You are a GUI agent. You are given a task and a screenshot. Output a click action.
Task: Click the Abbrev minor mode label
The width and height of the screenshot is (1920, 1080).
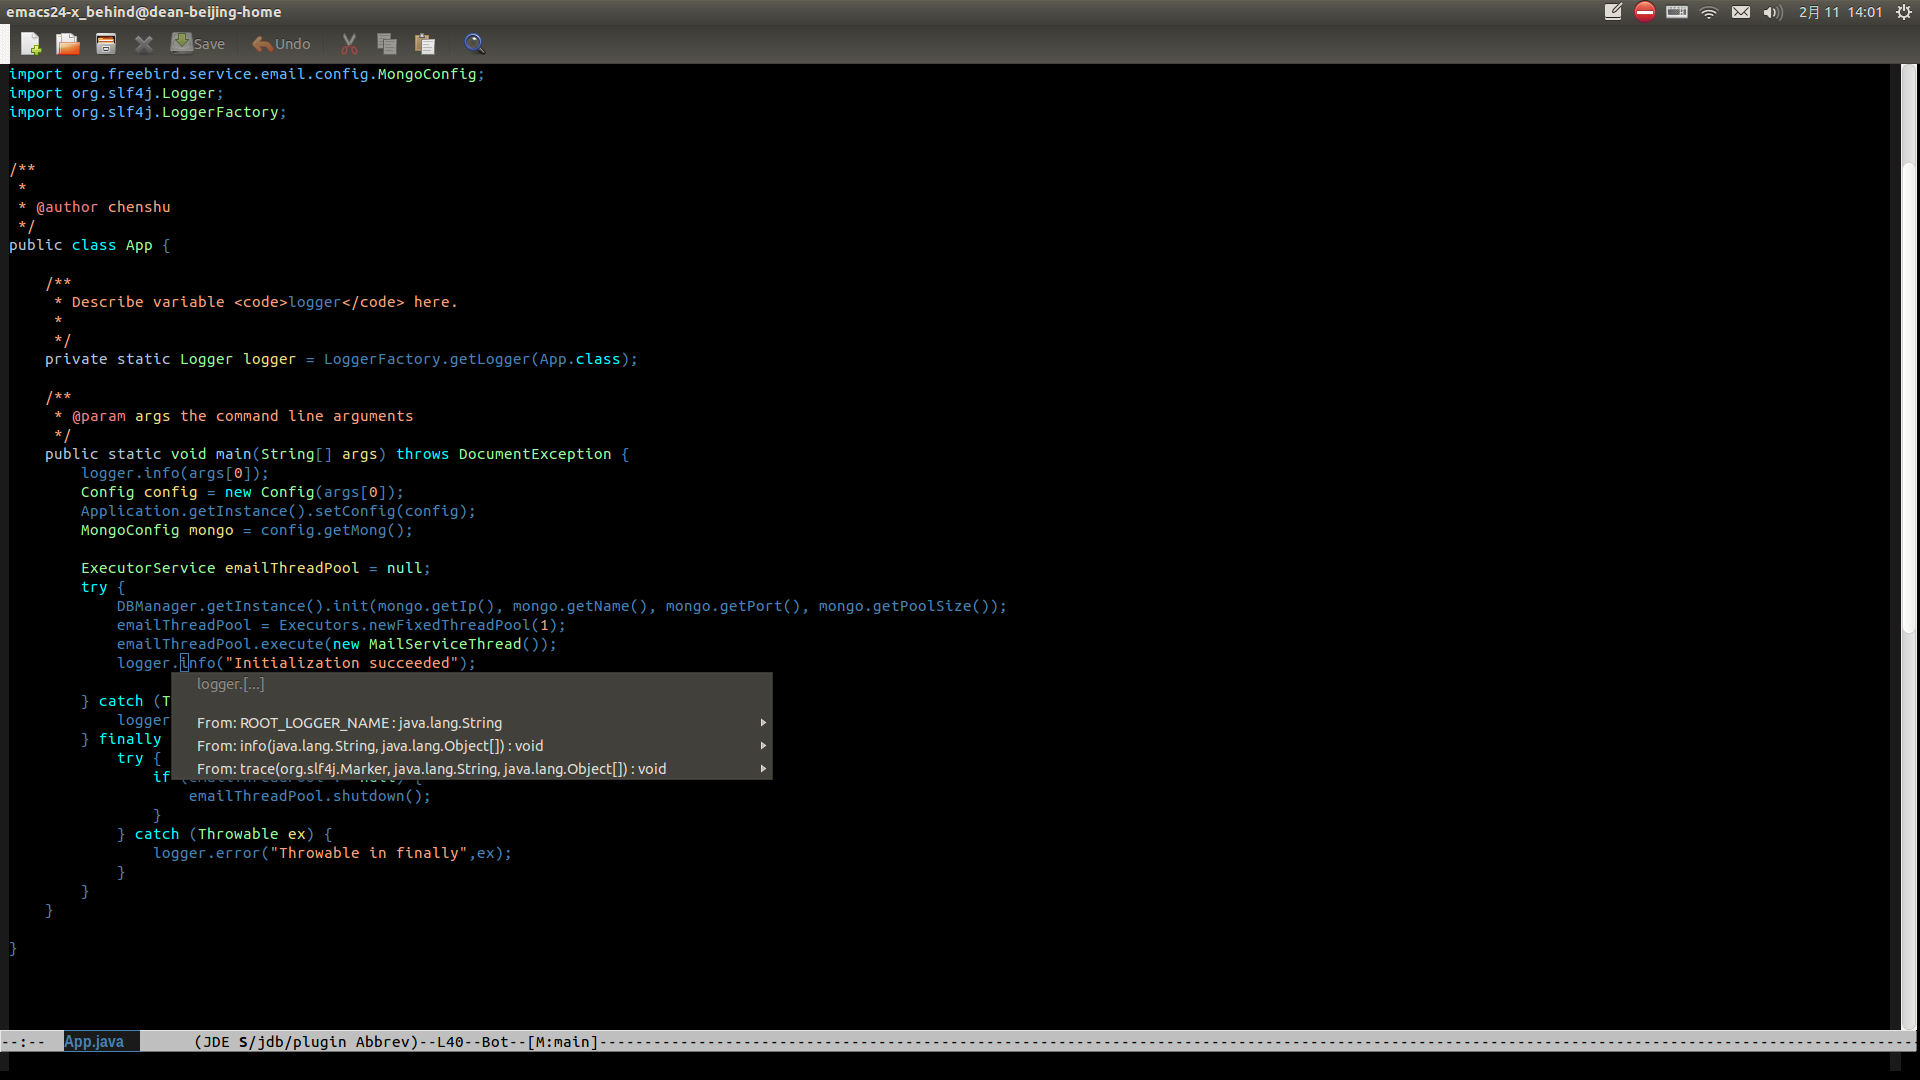[x=382, y=1042]
